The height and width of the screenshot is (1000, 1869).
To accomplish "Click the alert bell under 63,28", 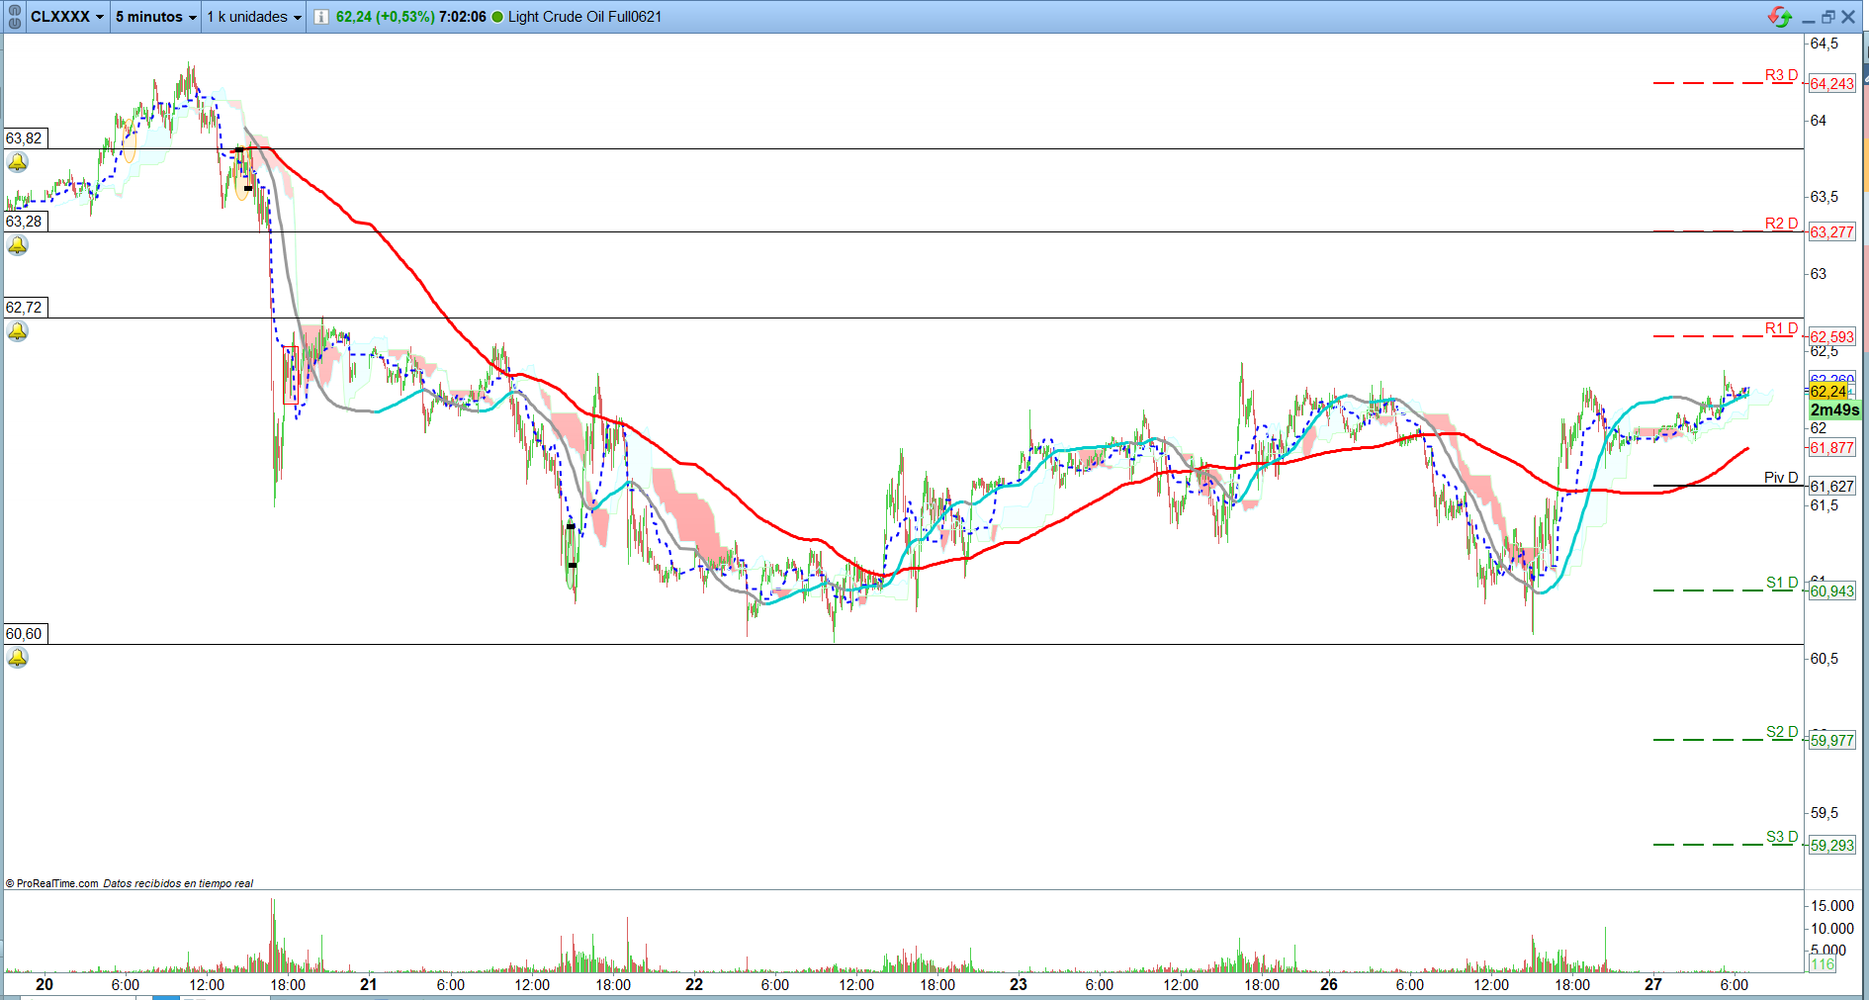I will coord(18,245).
